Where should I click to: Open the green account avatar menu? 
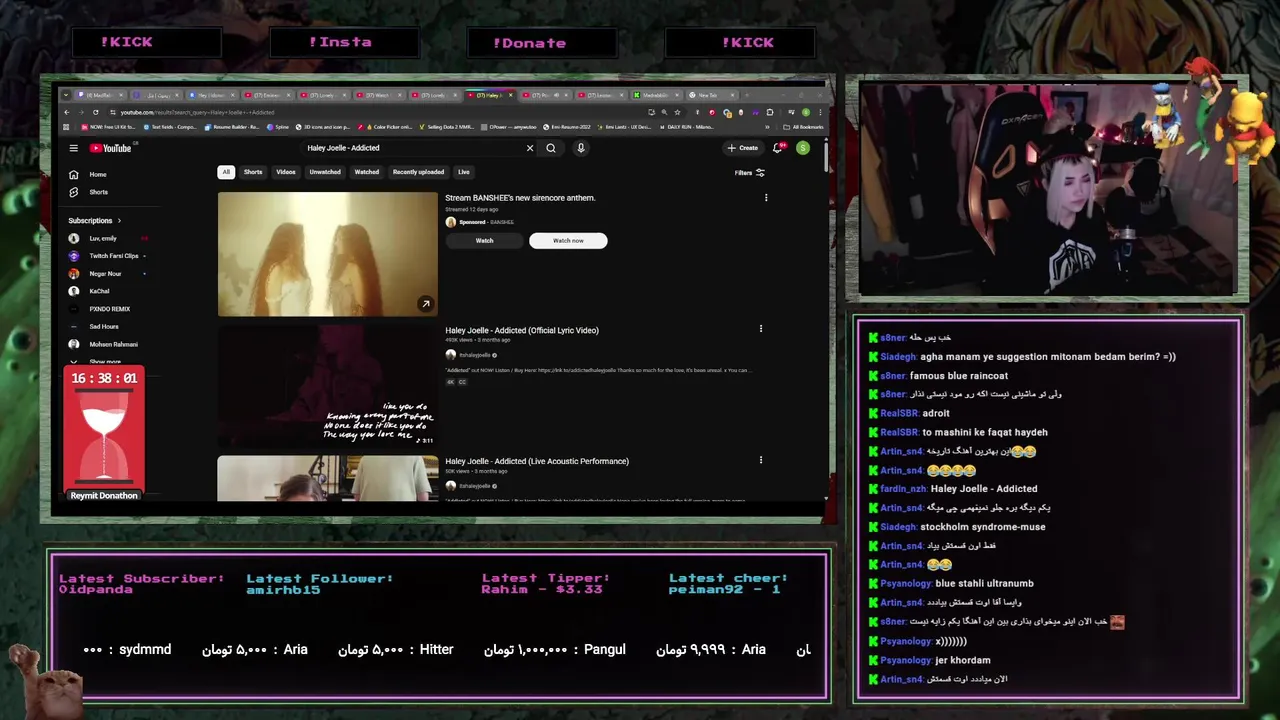coord(803,148)
